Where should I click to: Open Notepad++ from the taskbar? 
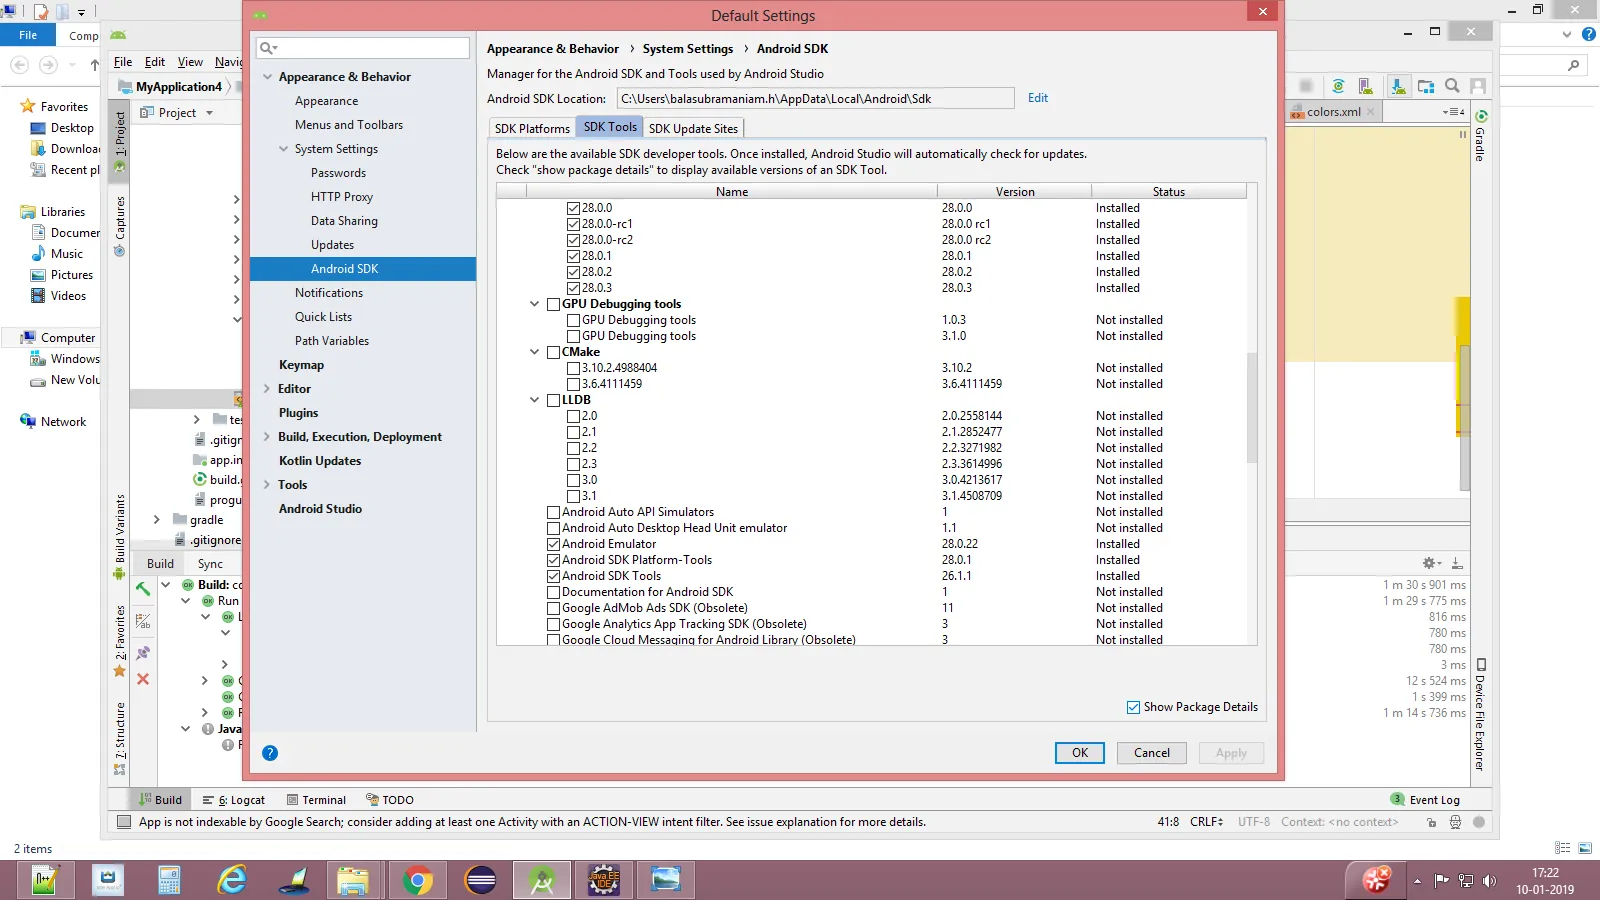(x=44, y=880)
